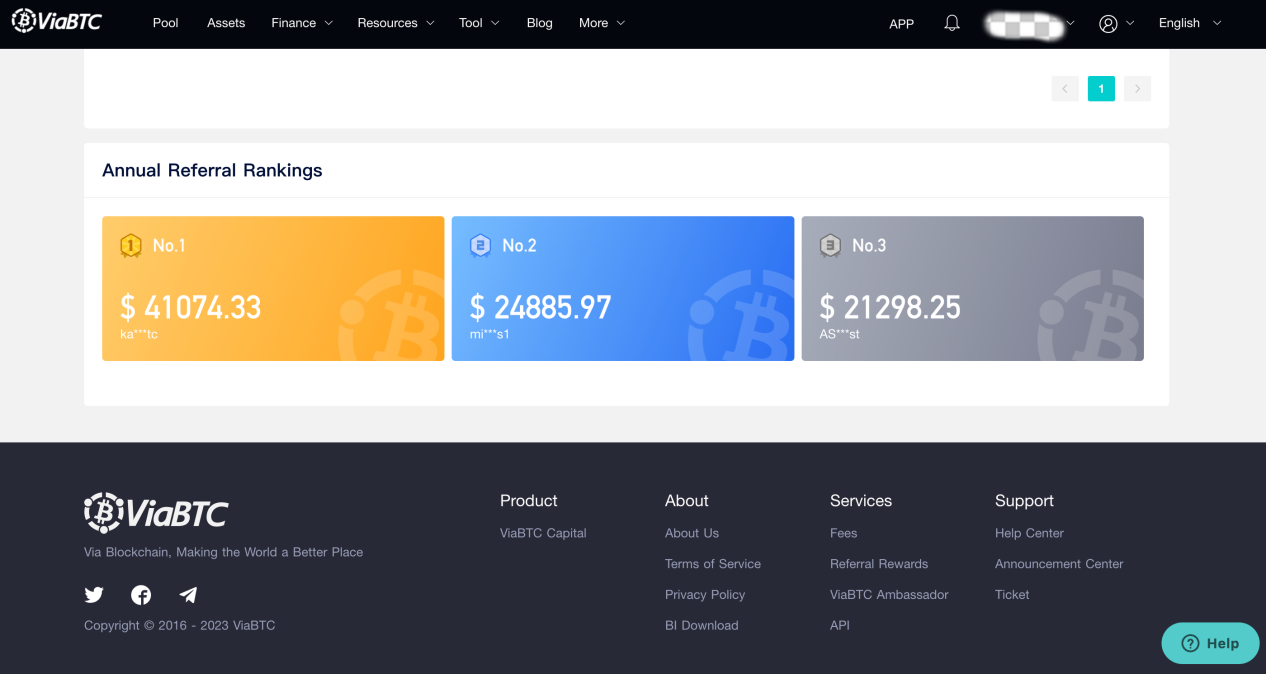Open the English language selector

tap(1189, 23)
